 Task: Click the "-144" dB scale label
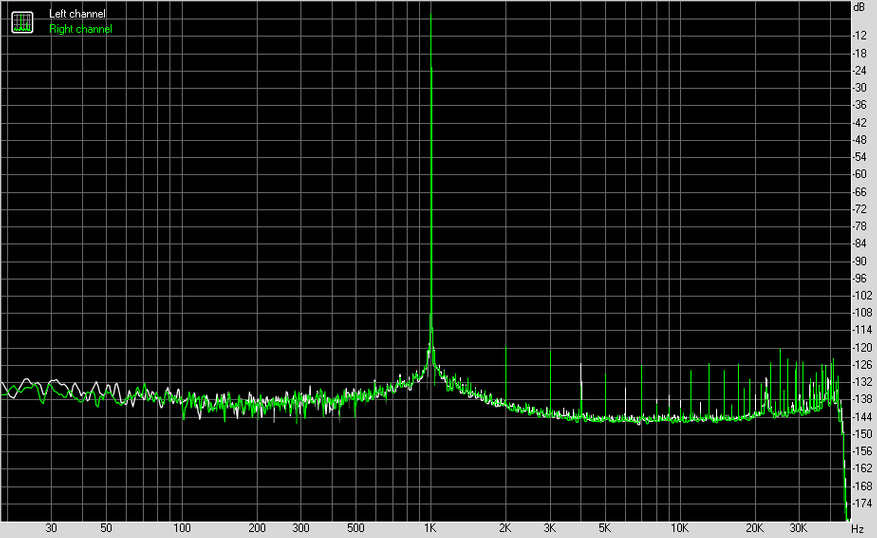point(861,417)
